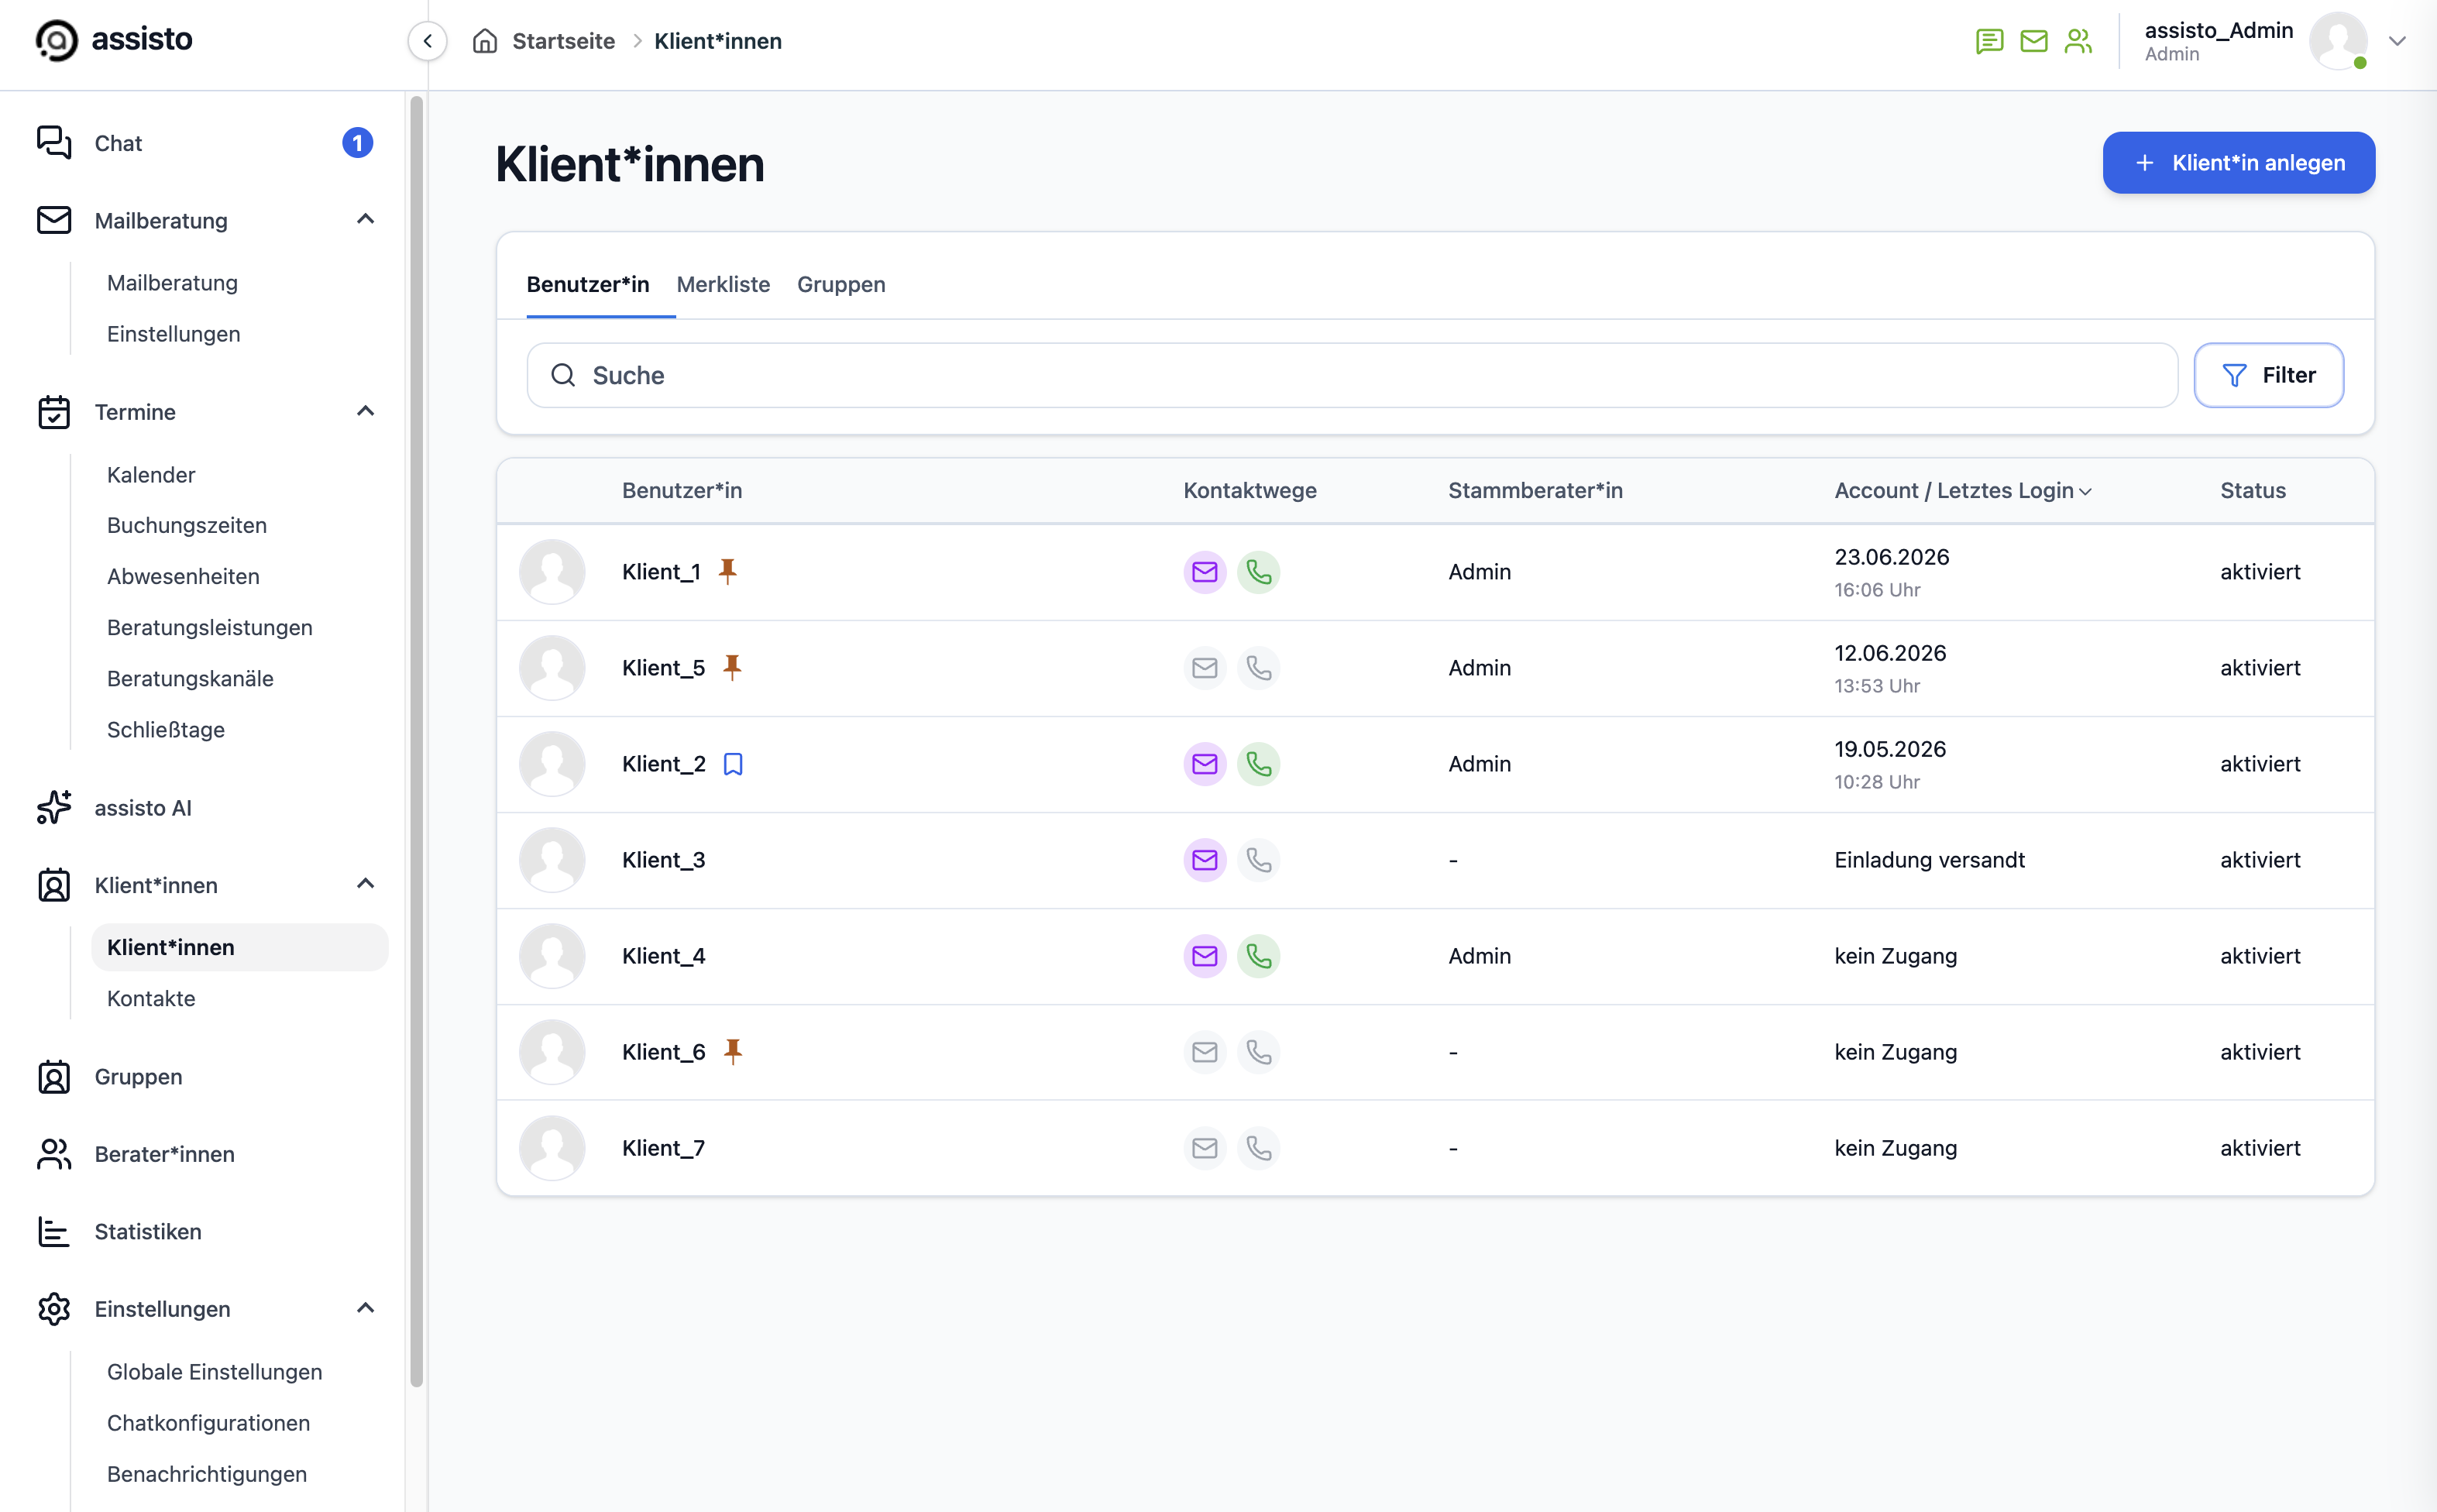Open the assisto_Admin account dropdown
This screenshot has width=2437, height=1512.
point(2396,41)
